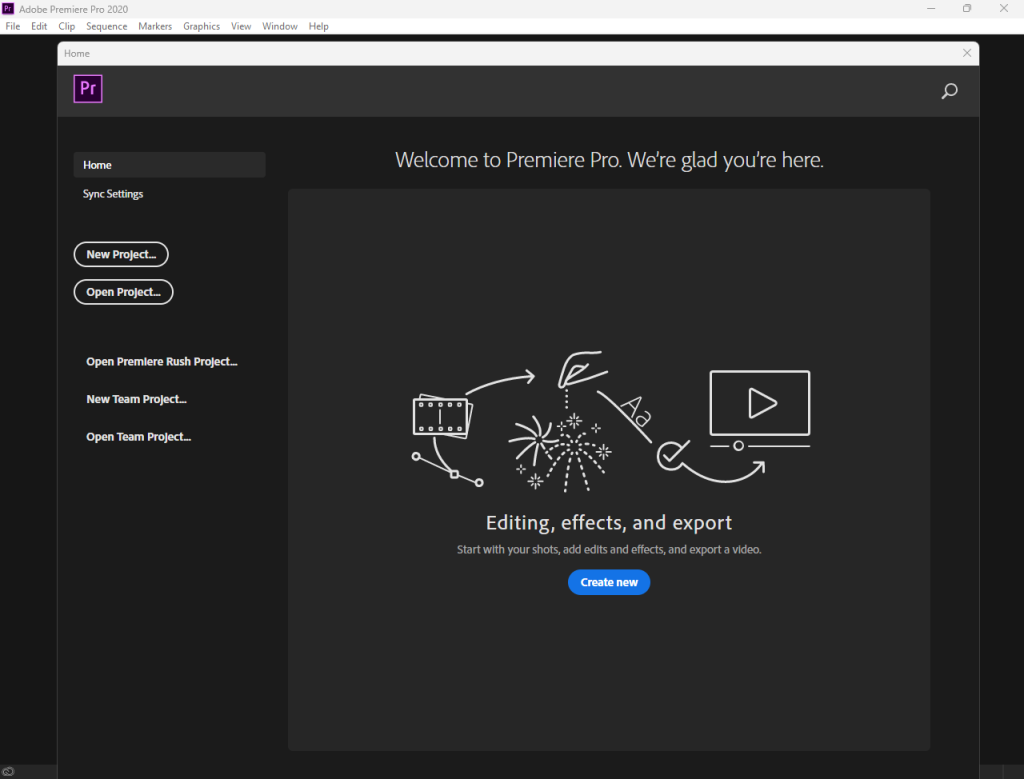Viewport: 1024px width, 779px height.
Task: Click the Premiere Pro Pr logo
Action: (x=88, y=89)
